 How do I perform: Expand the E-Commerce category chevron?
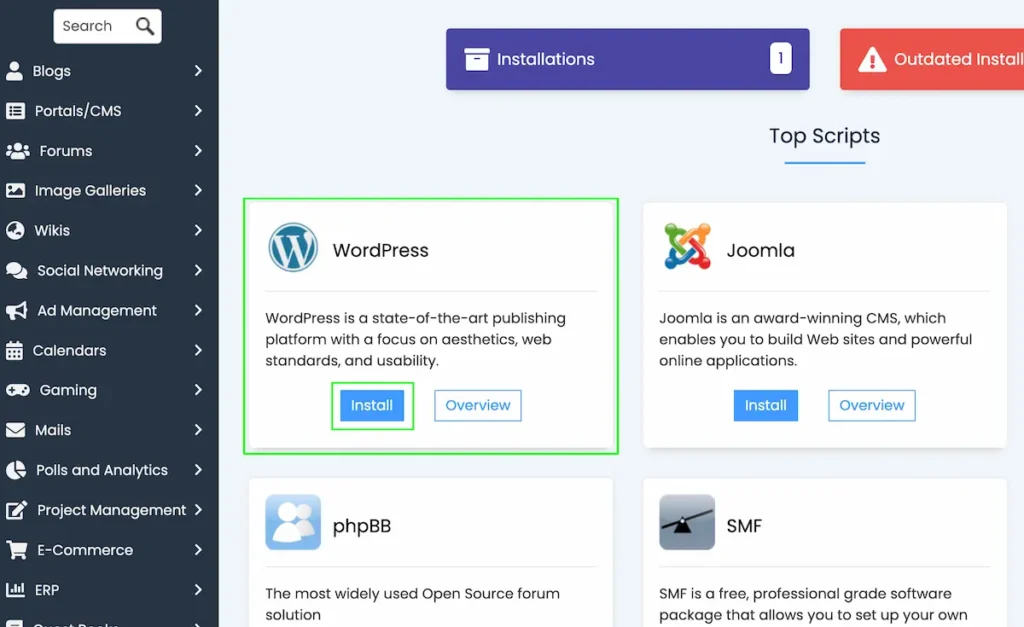[199, 550]
